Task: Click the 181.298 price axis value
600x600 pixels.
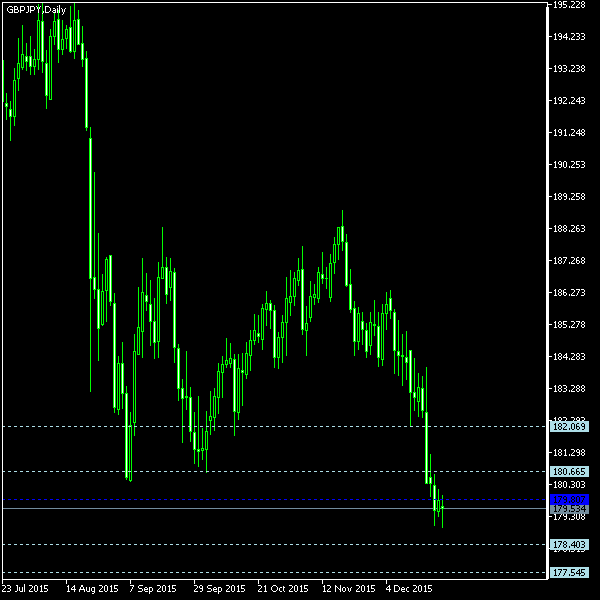Action: pyautogui.click(x=569, y=453)
